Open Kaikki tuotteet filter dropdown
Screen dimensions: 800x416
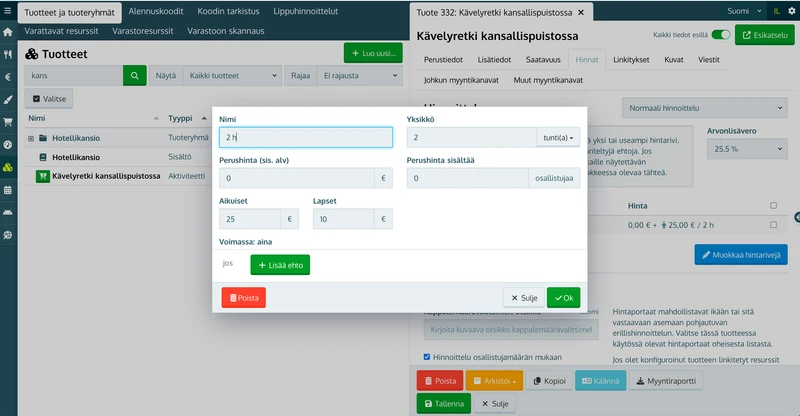tap(233, 76)
